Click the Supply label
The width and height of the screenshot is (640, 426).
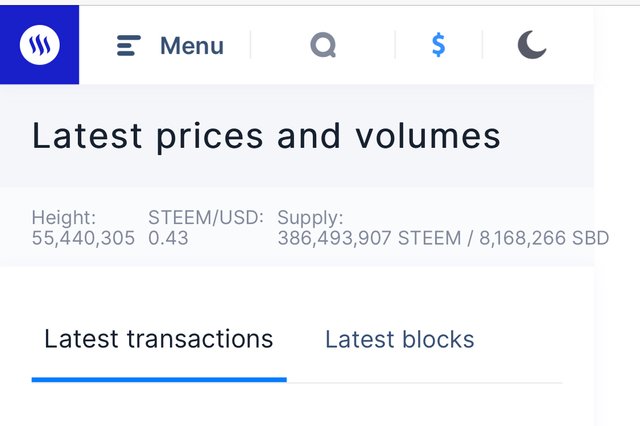tap(310, 218)
